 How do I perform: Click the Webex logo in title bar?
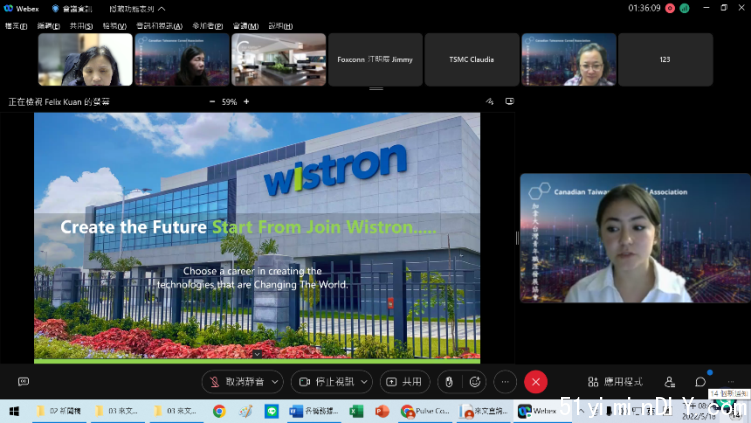tap(8, 9)
